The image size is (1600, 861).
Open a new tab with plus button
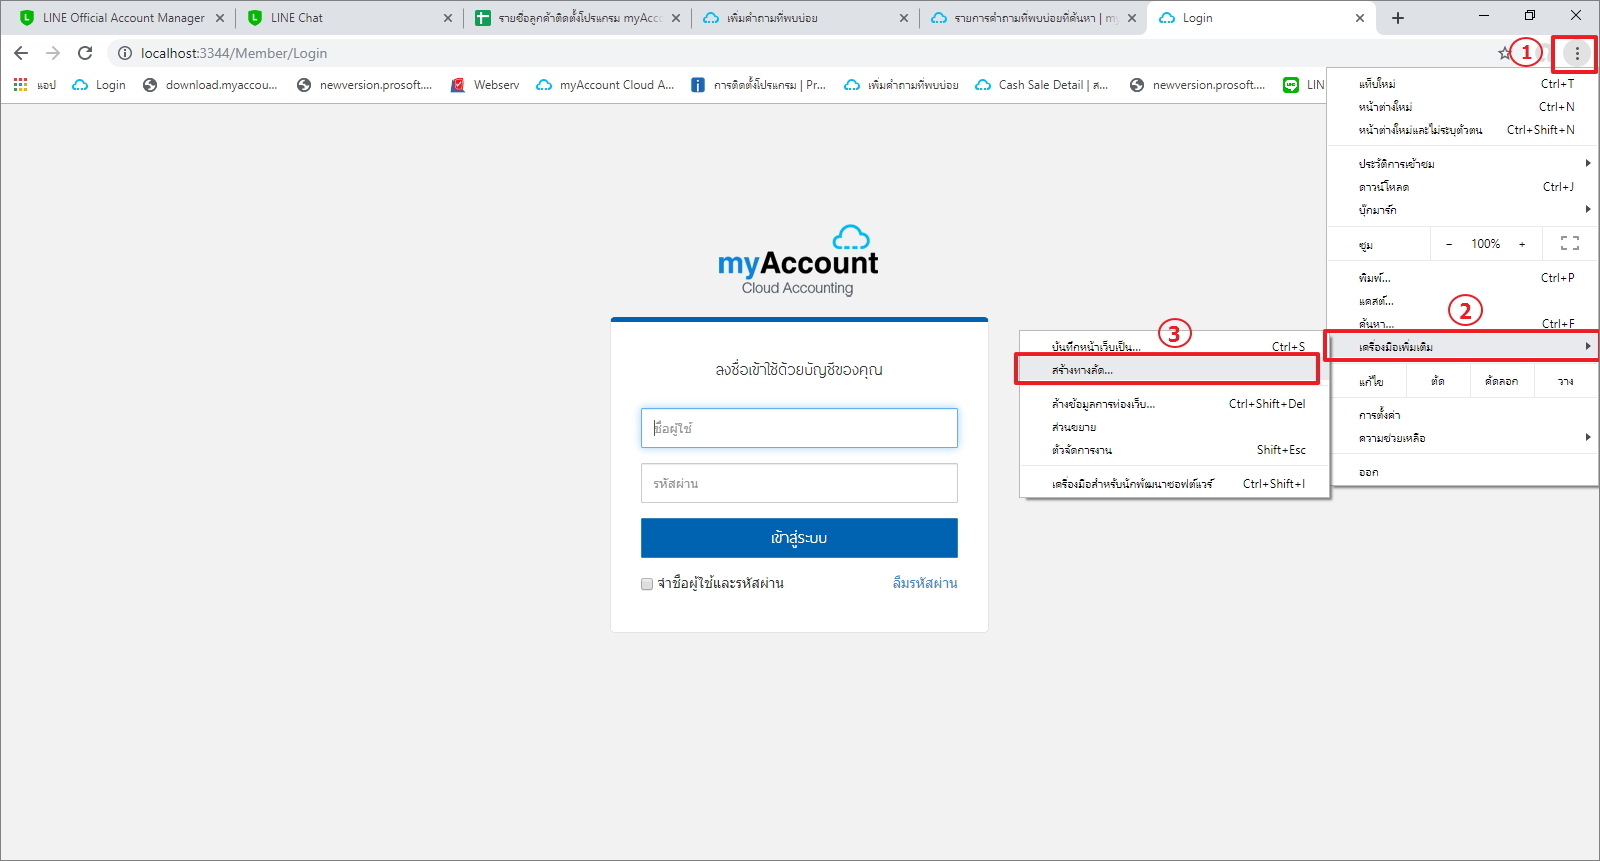[1398, 18]
